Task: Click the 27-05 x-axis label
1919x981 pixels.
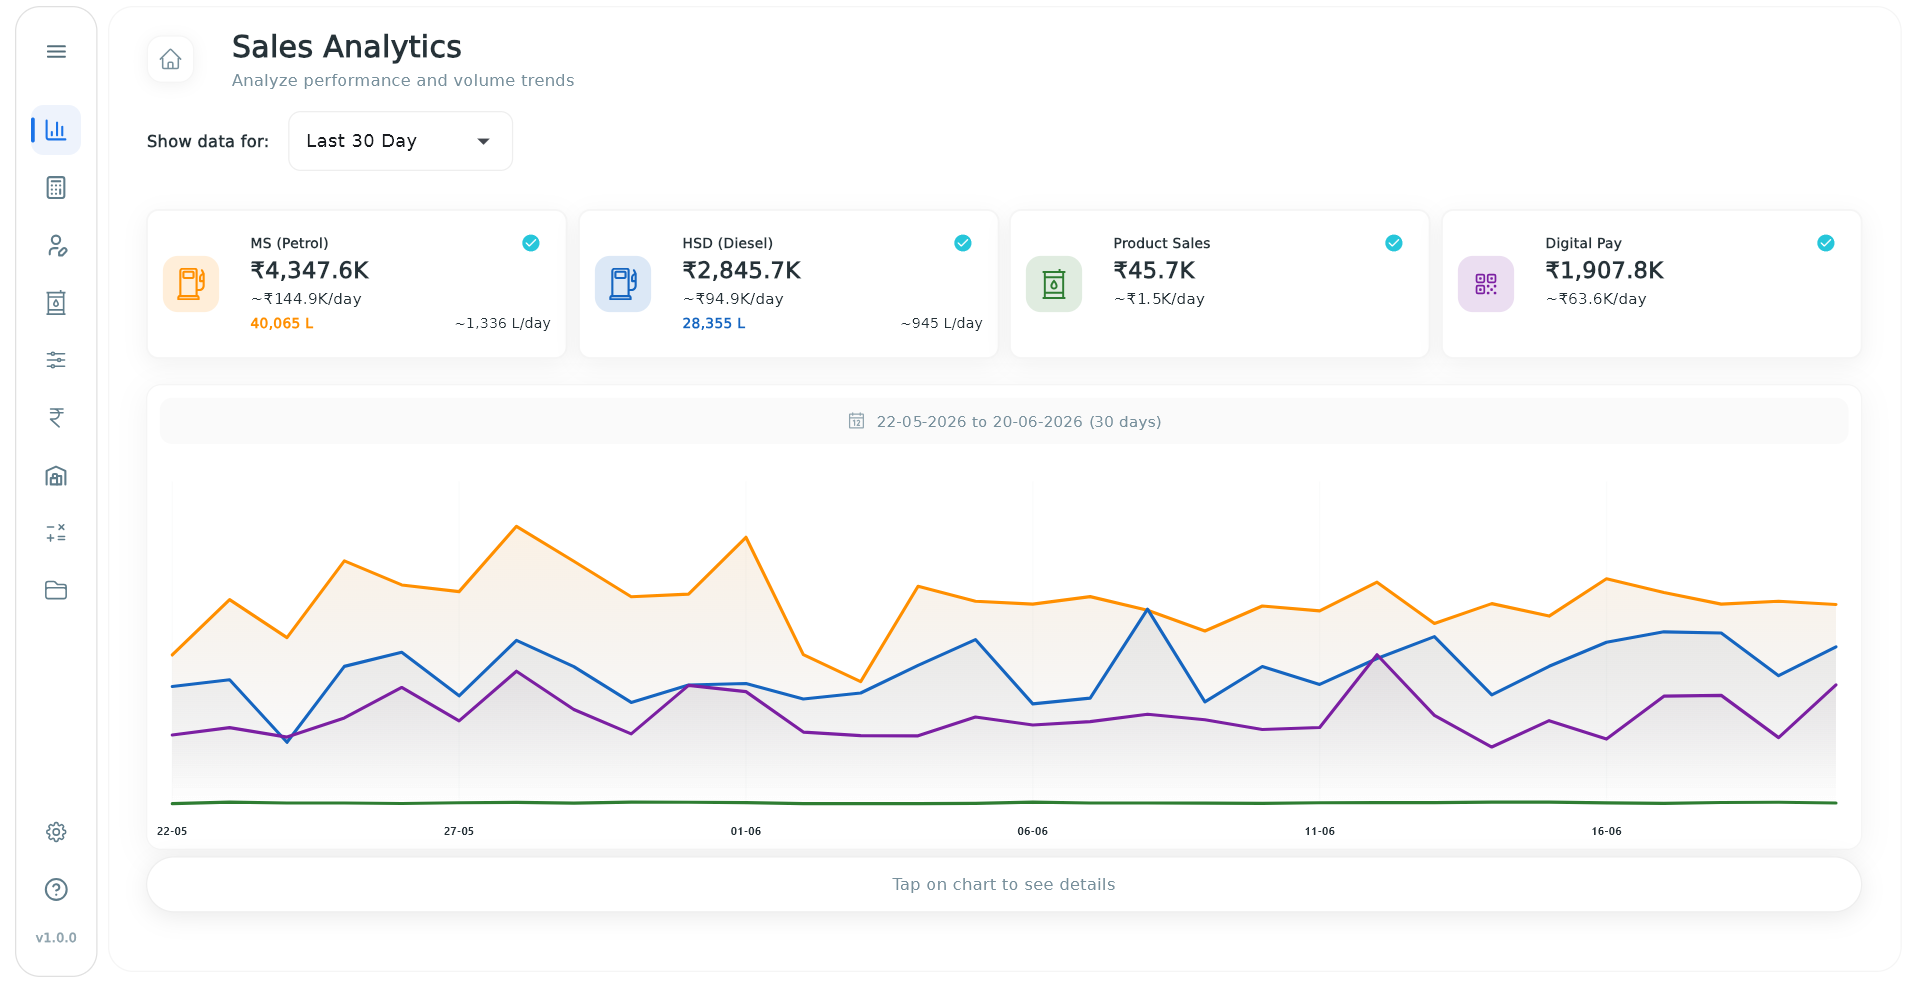Action: click(459, 831)
